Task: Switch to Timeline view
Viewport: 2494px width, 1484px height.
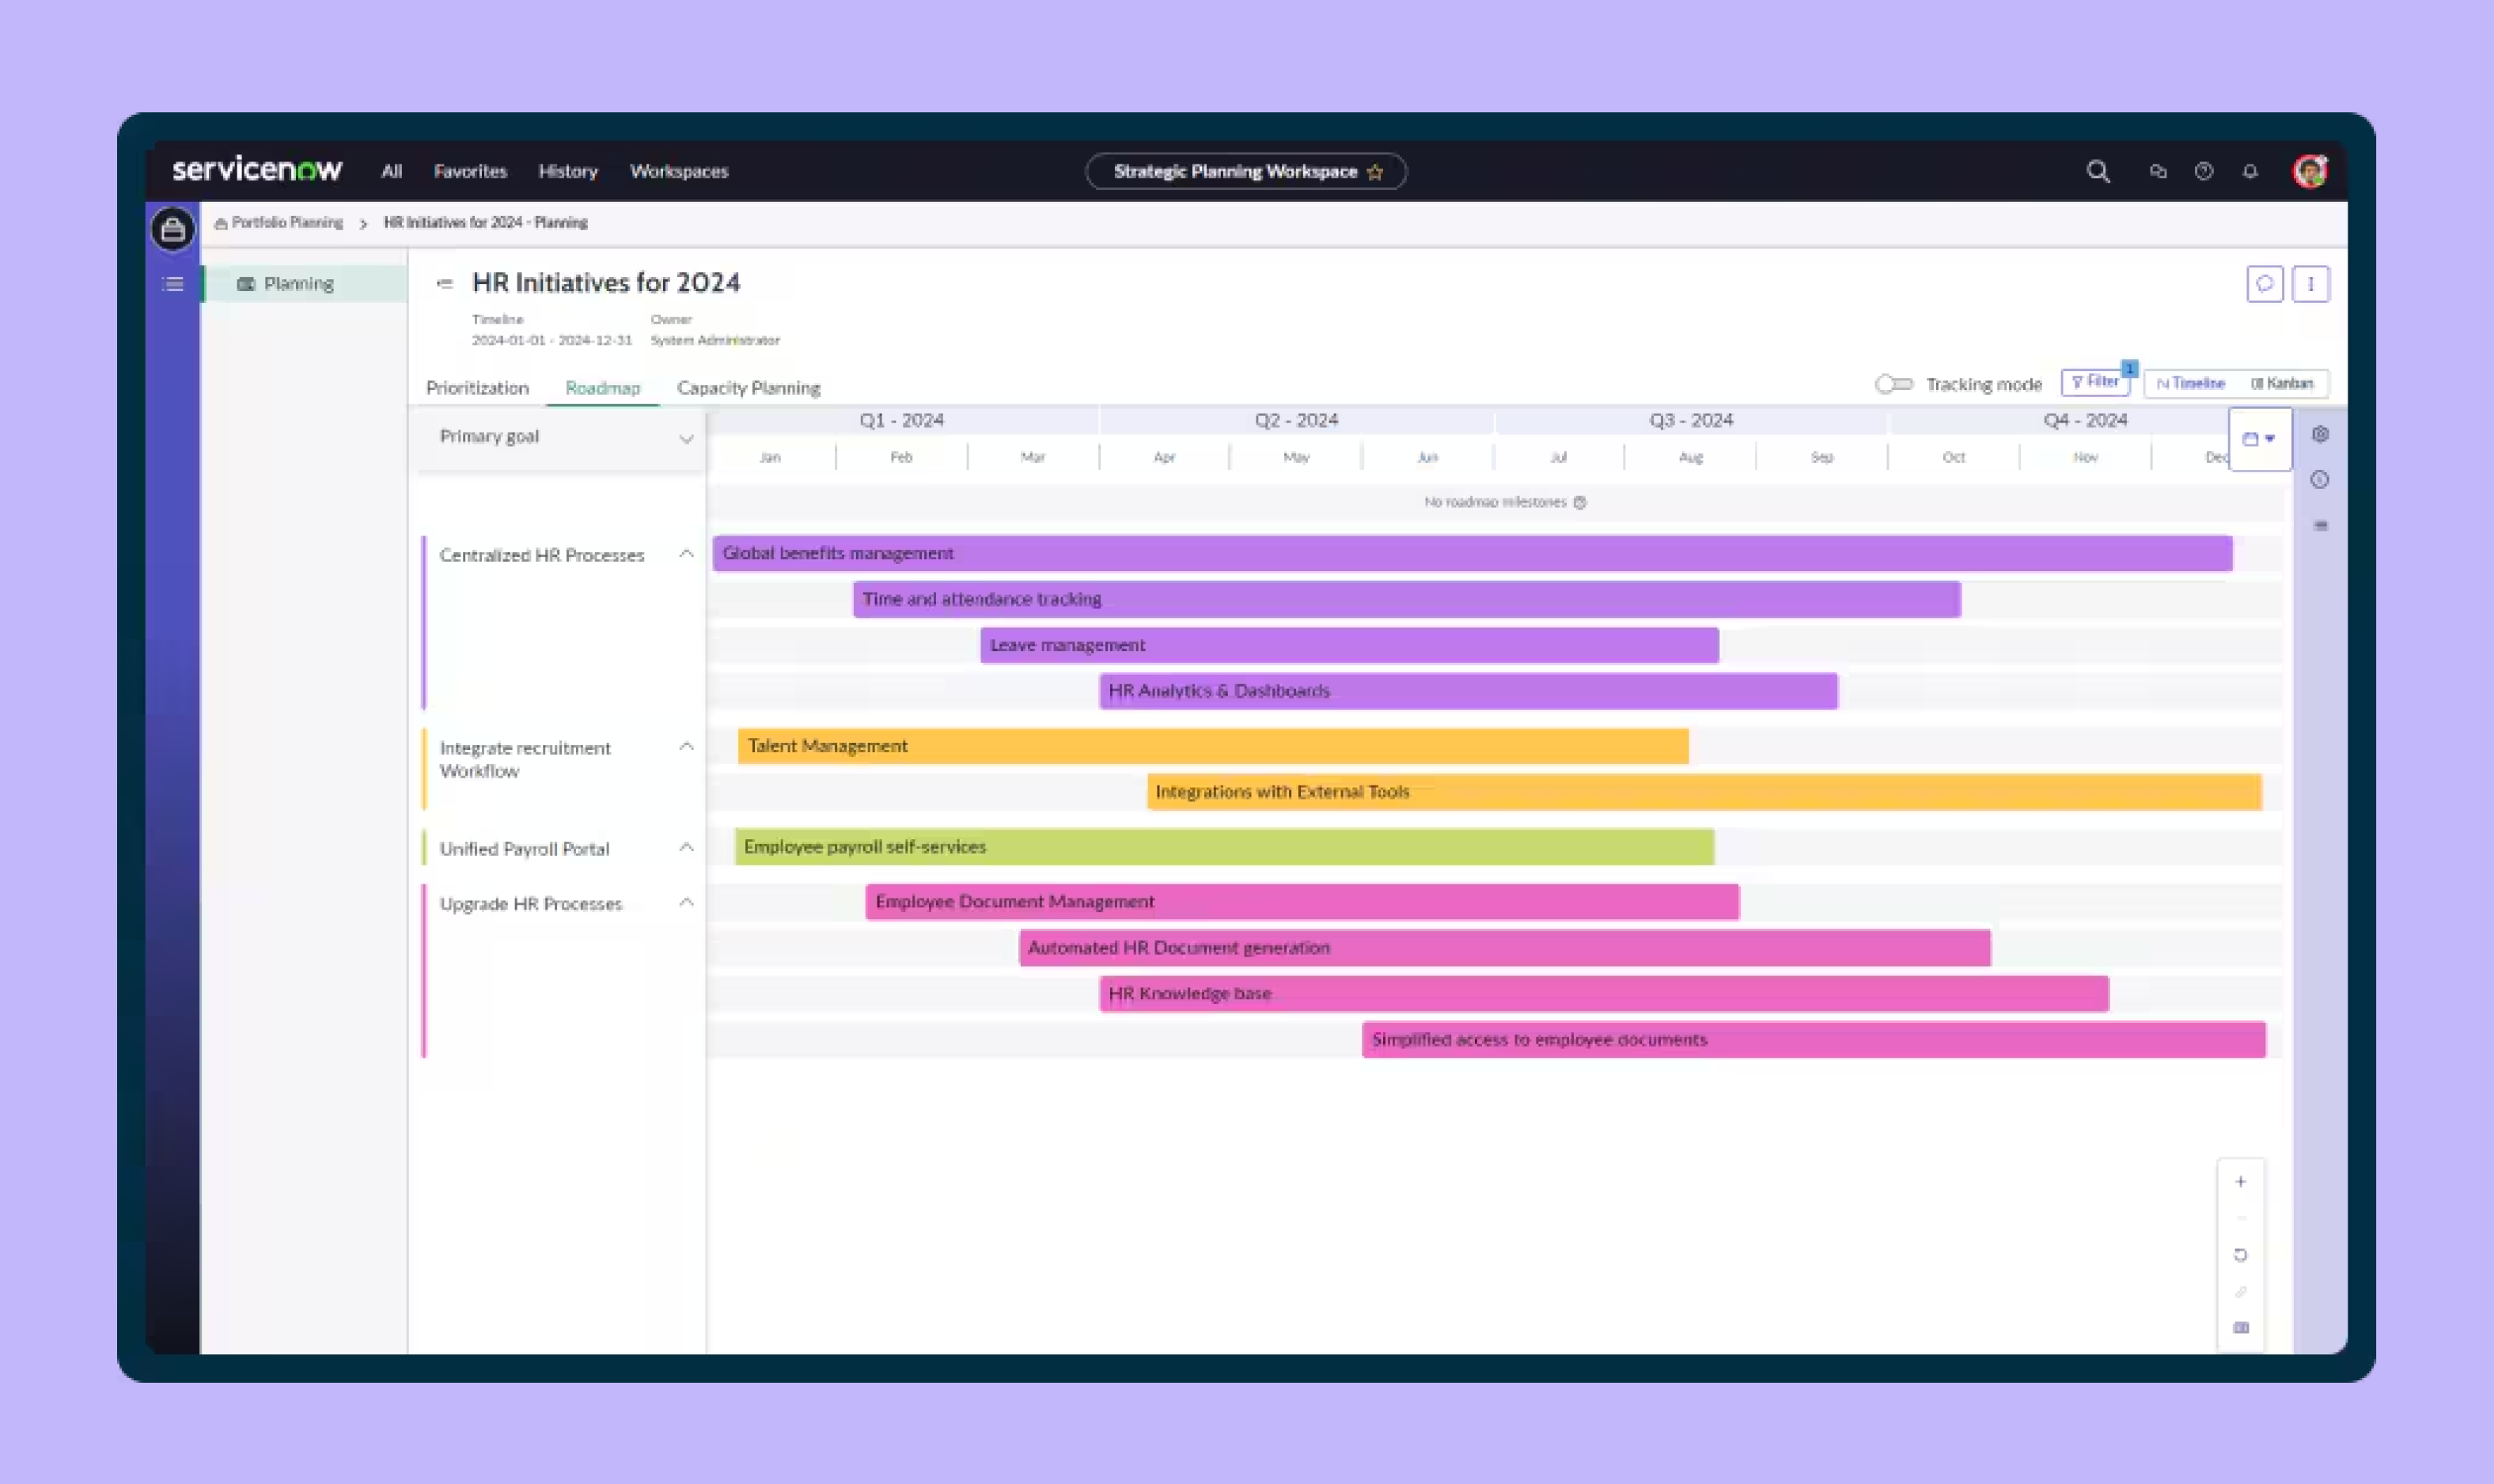Action: coord(2190,383)
